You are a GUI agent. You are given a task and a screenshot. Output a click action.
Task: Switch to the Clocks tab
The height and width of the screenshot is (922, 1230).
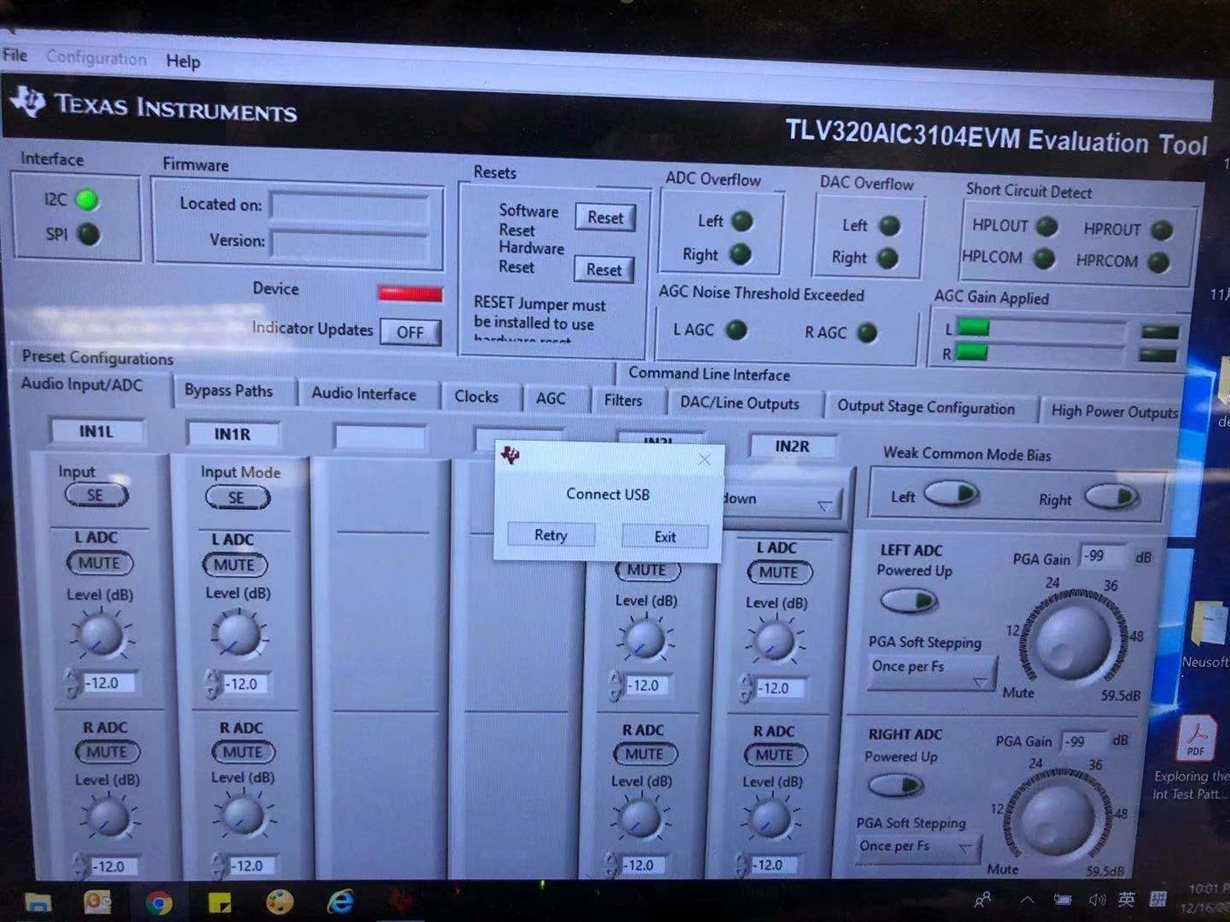tap(476, 397)
